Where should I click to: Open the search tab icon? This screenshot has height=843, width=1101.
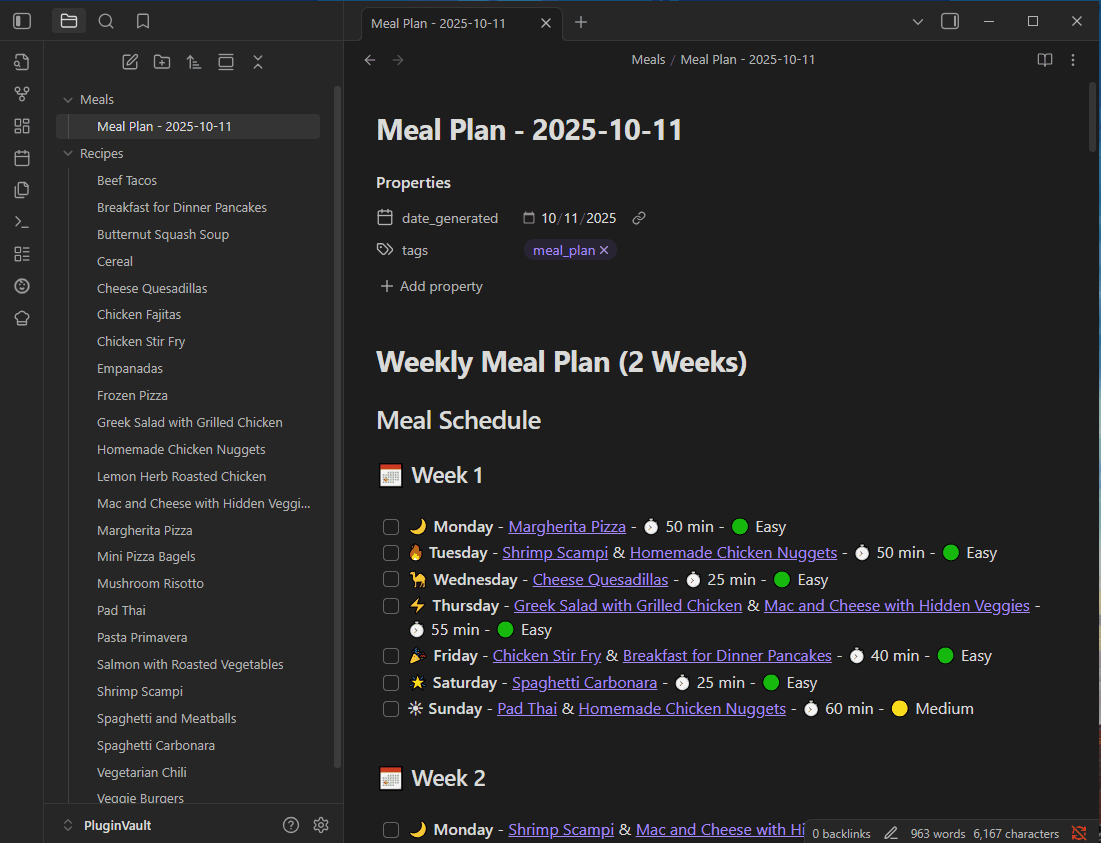tap(106, 21)
